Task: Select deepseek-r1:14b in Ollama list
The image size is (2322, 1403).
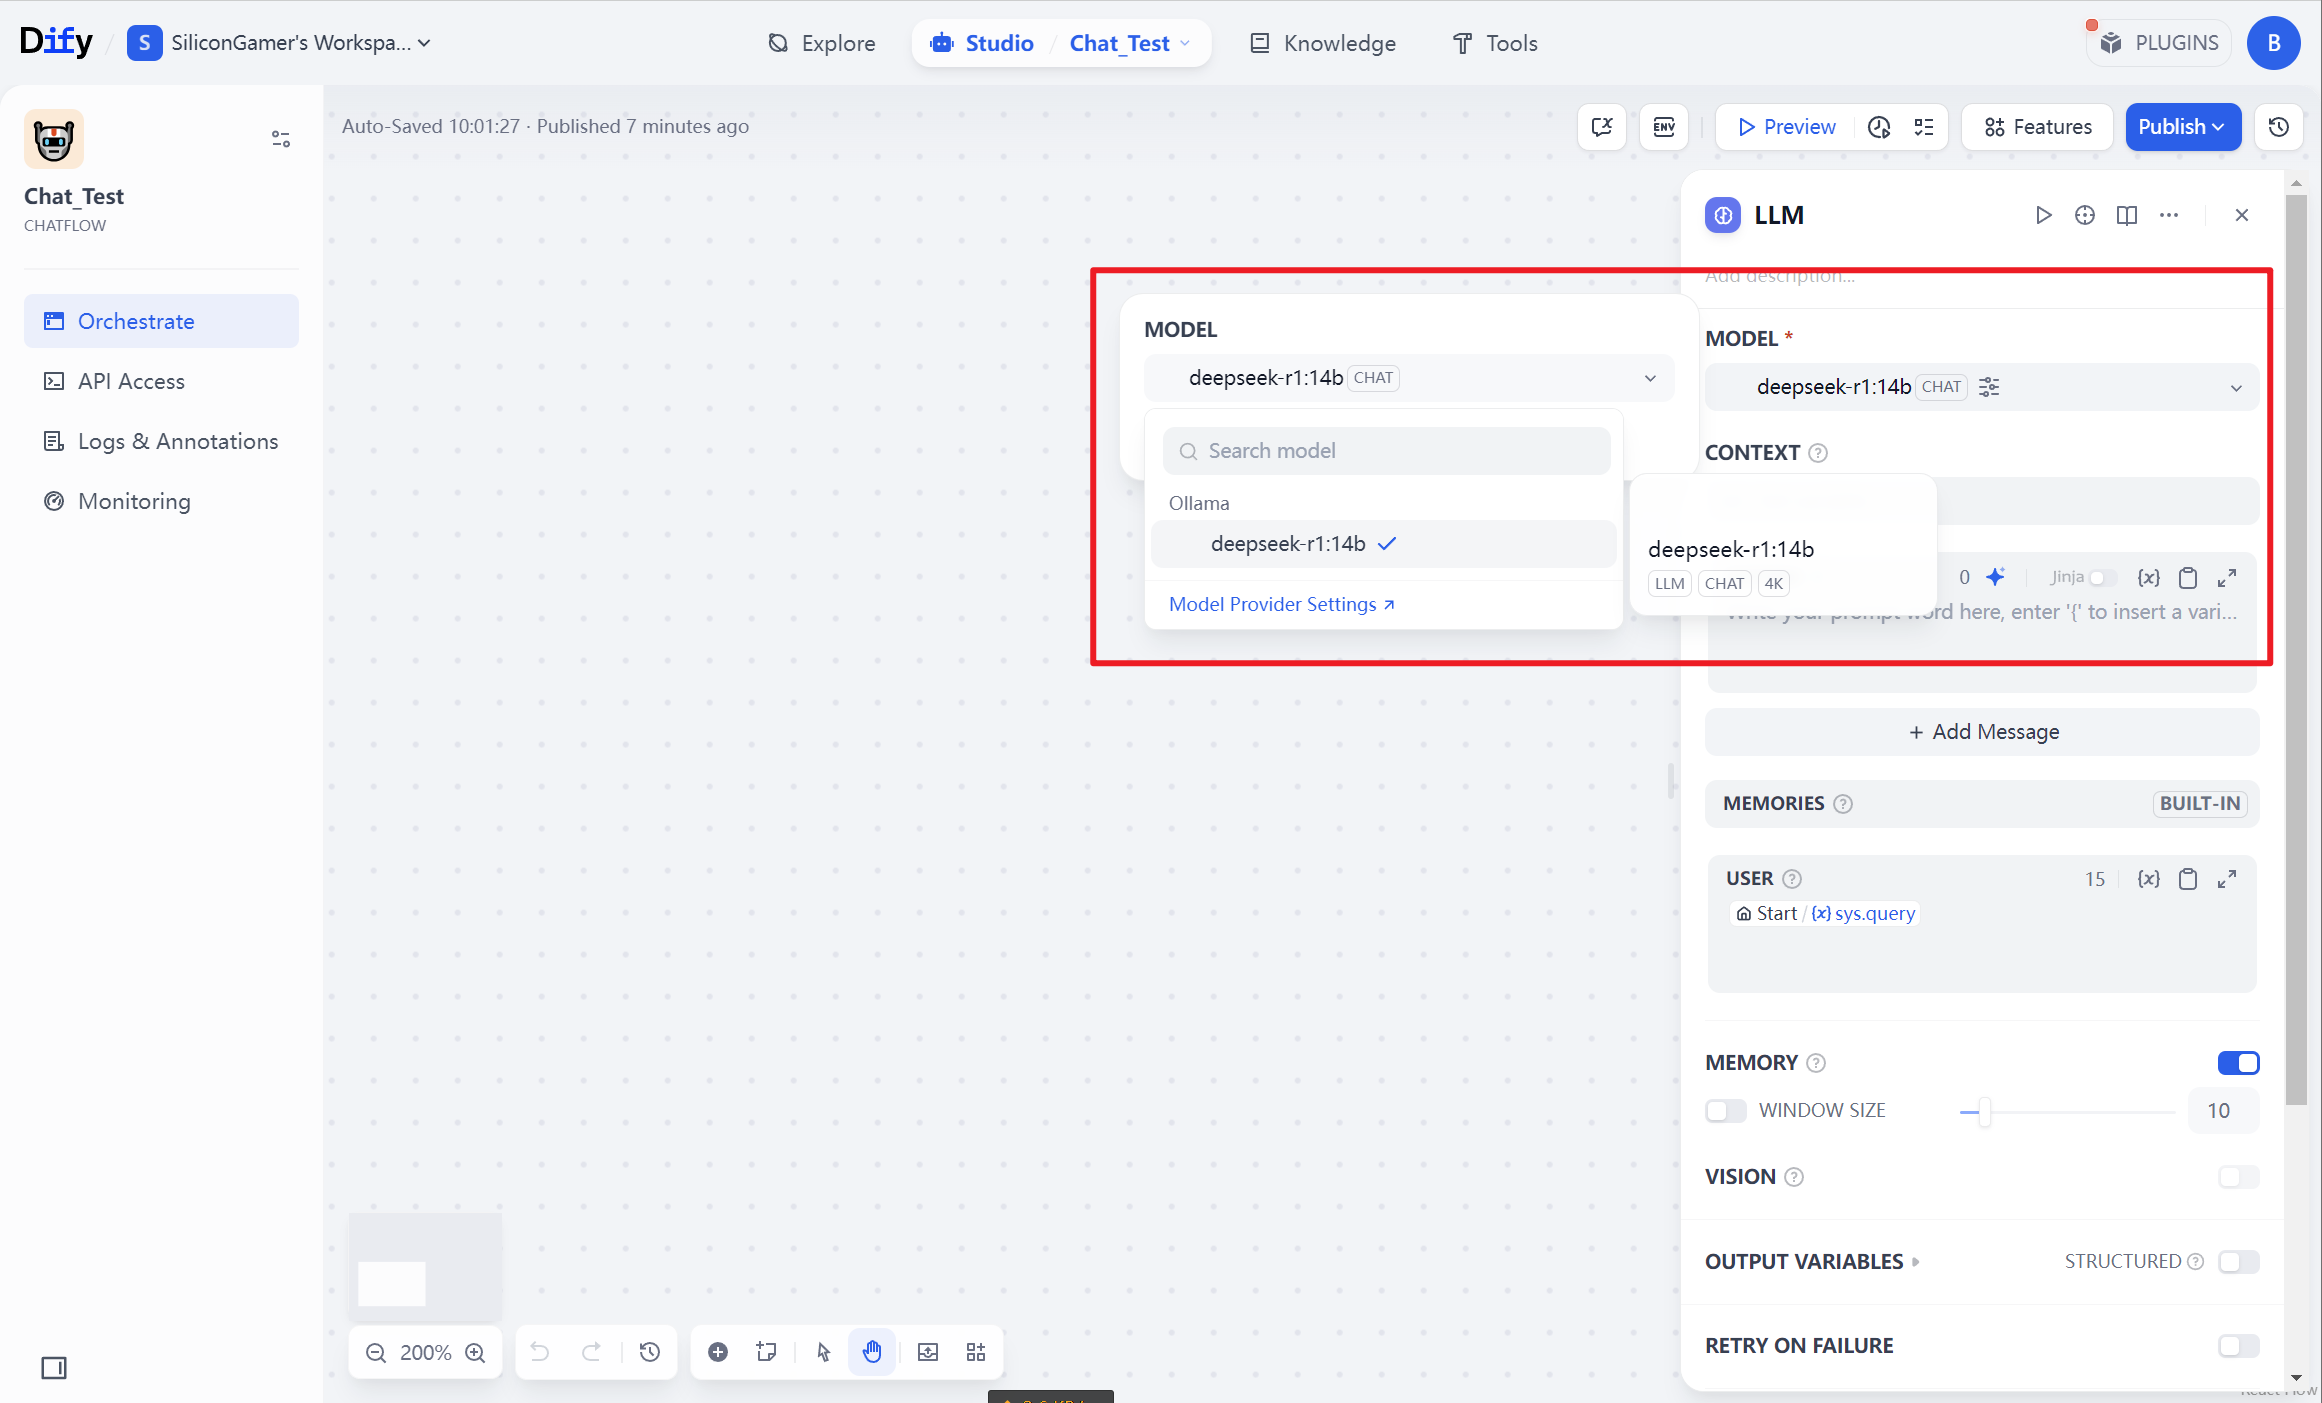Action: [x=1384, y=544]
